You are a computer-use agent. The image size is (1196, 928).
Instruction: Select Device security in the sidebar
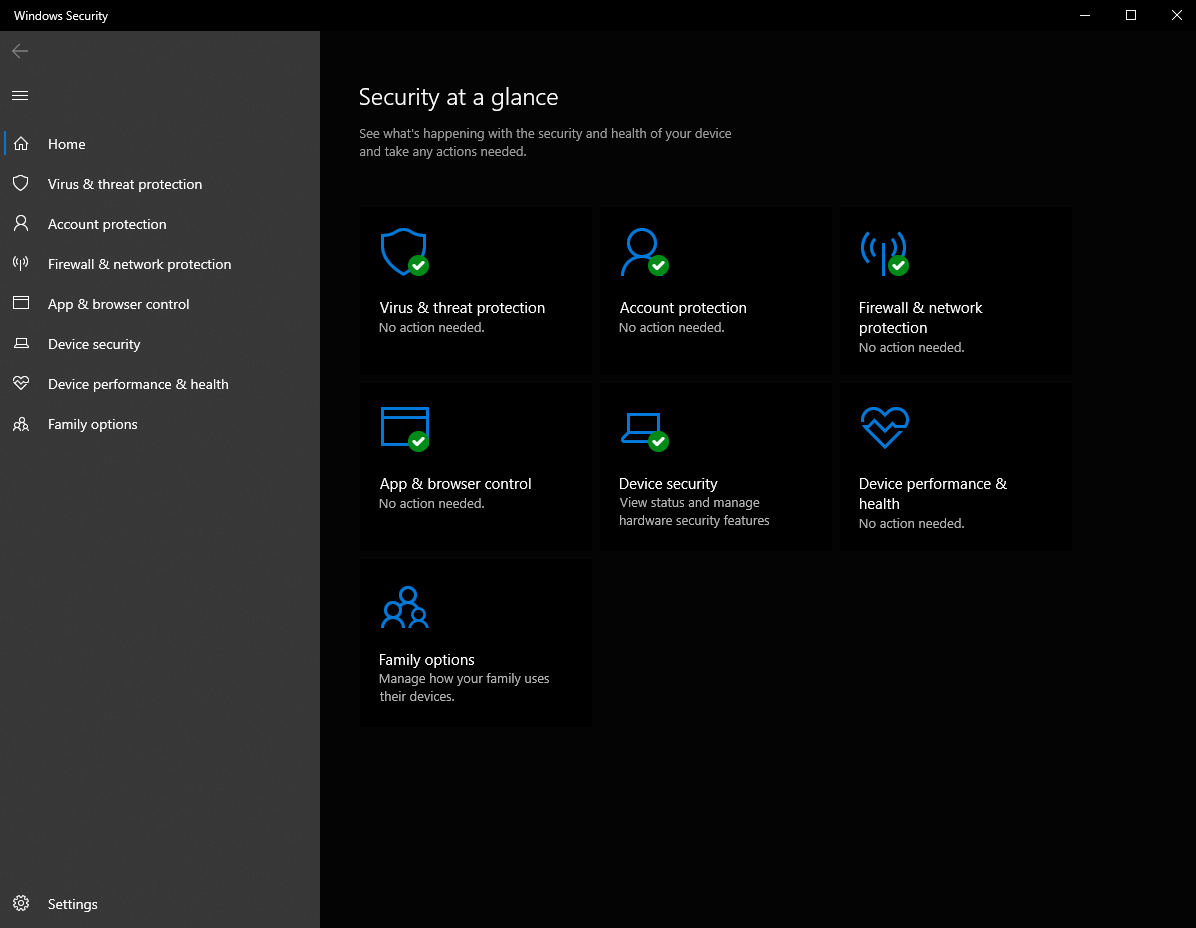coord(94,344)
